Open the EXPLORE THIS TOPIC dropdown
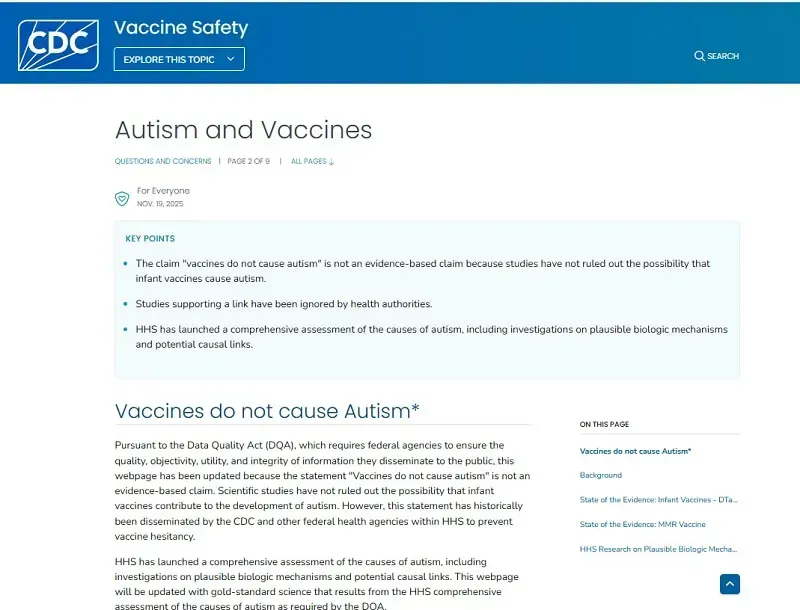The height and width of the screenshot is (610, 800). (x=178, y=59)
